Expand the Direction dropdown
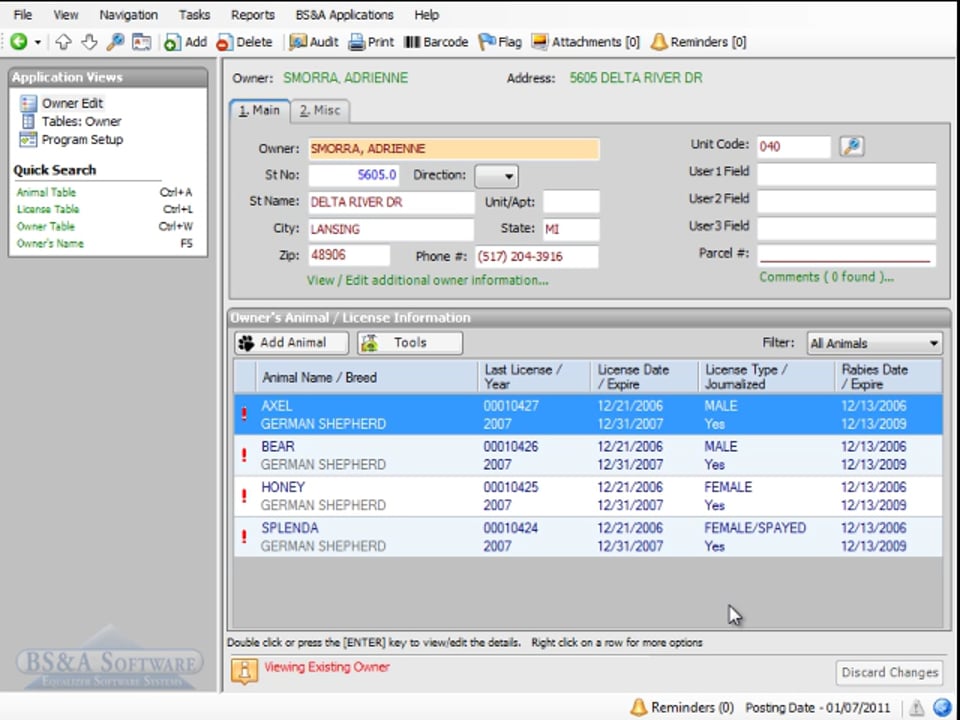This screenshot has height=720, width=960. (496, 176)
